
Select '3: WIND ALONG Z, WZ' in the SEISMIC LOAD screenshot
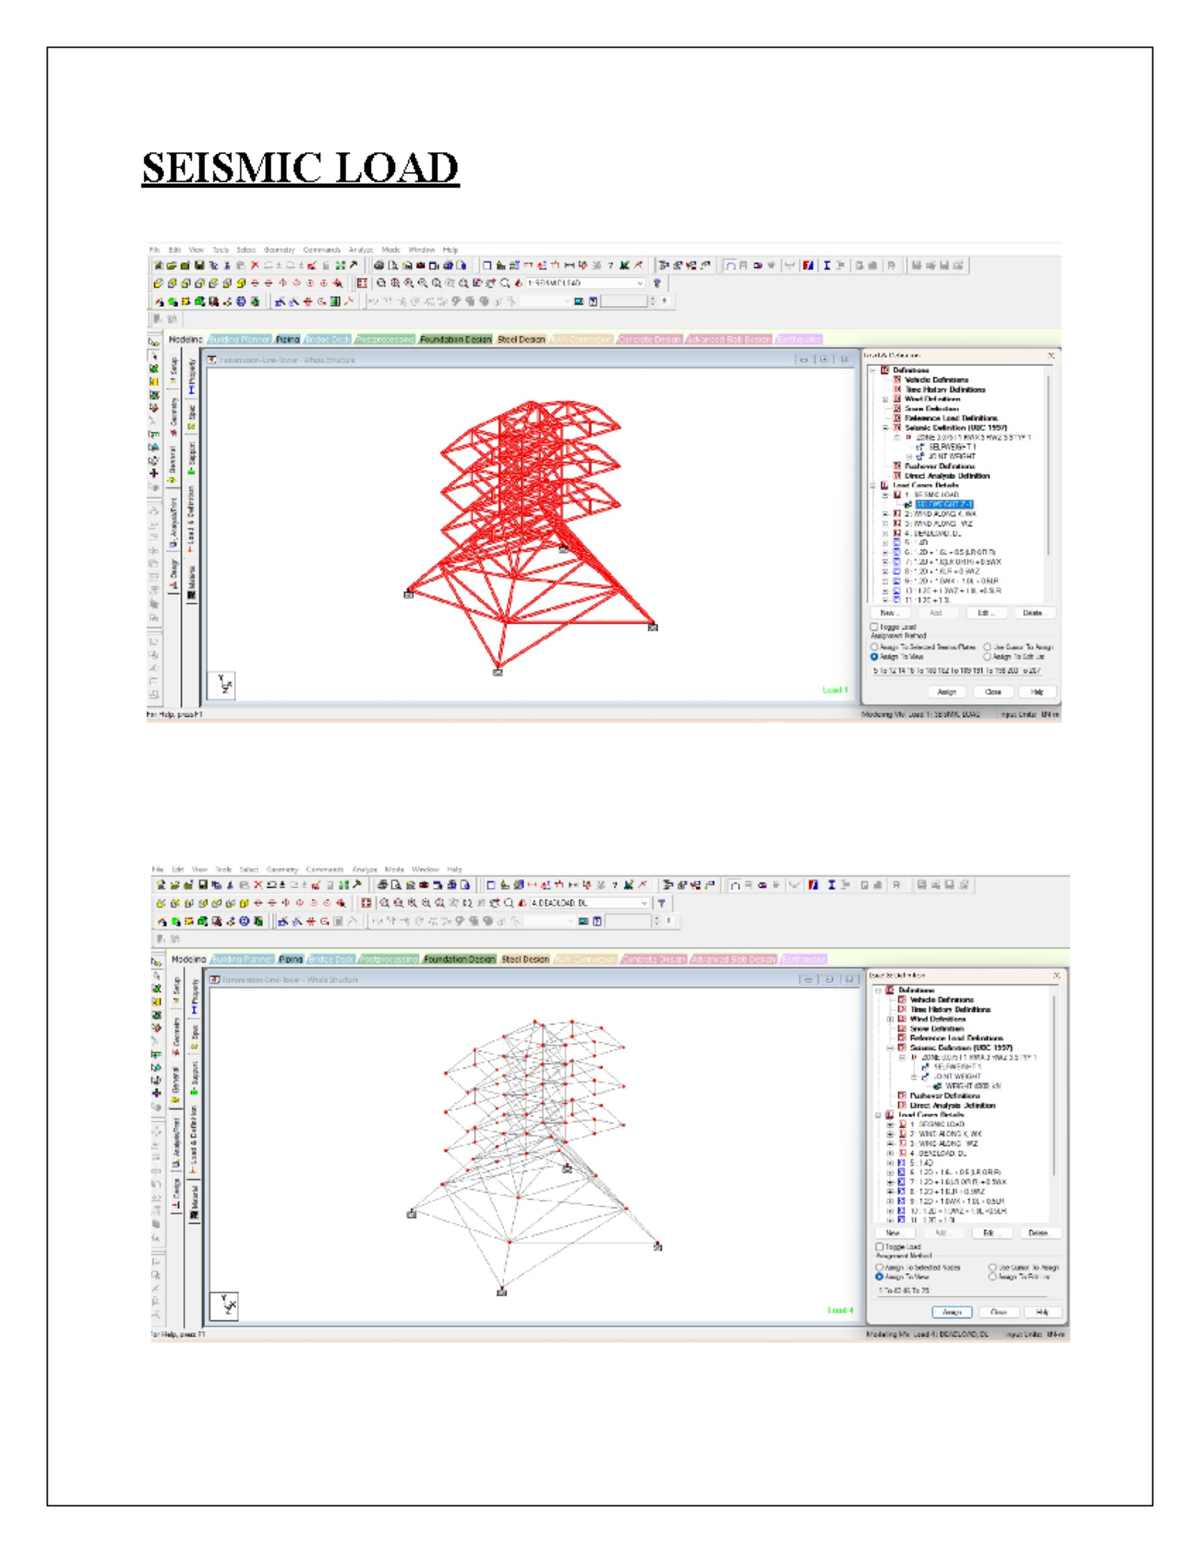[x=938, y=524]
